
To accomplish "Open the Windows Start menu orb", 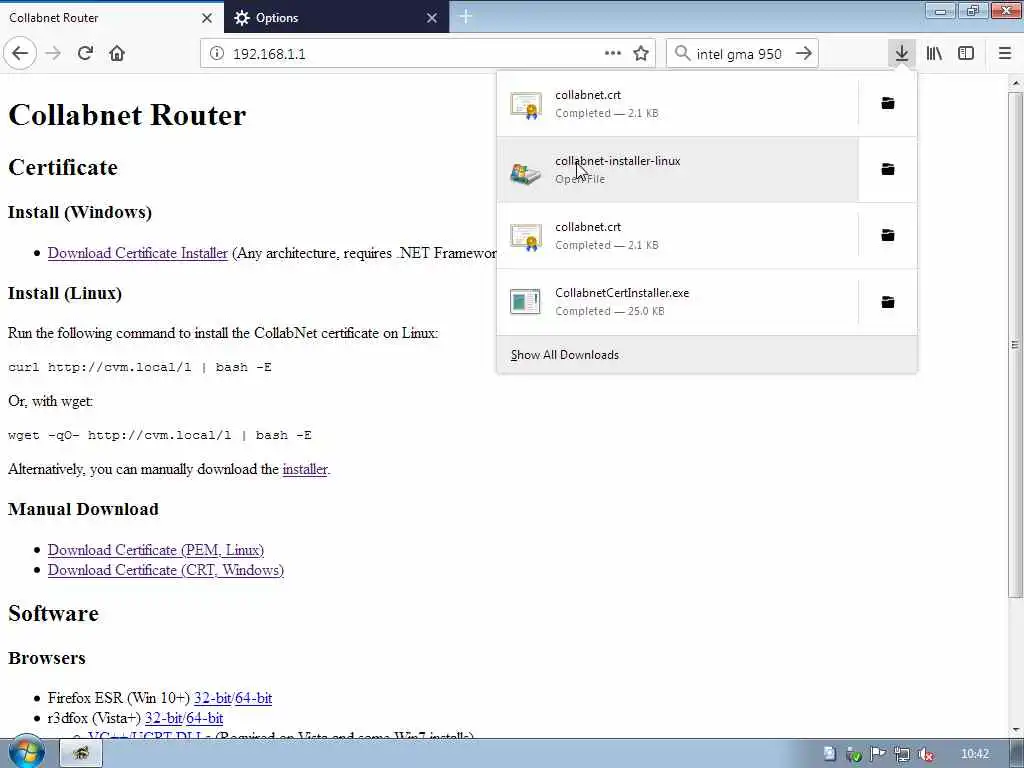I will (26, 753).
